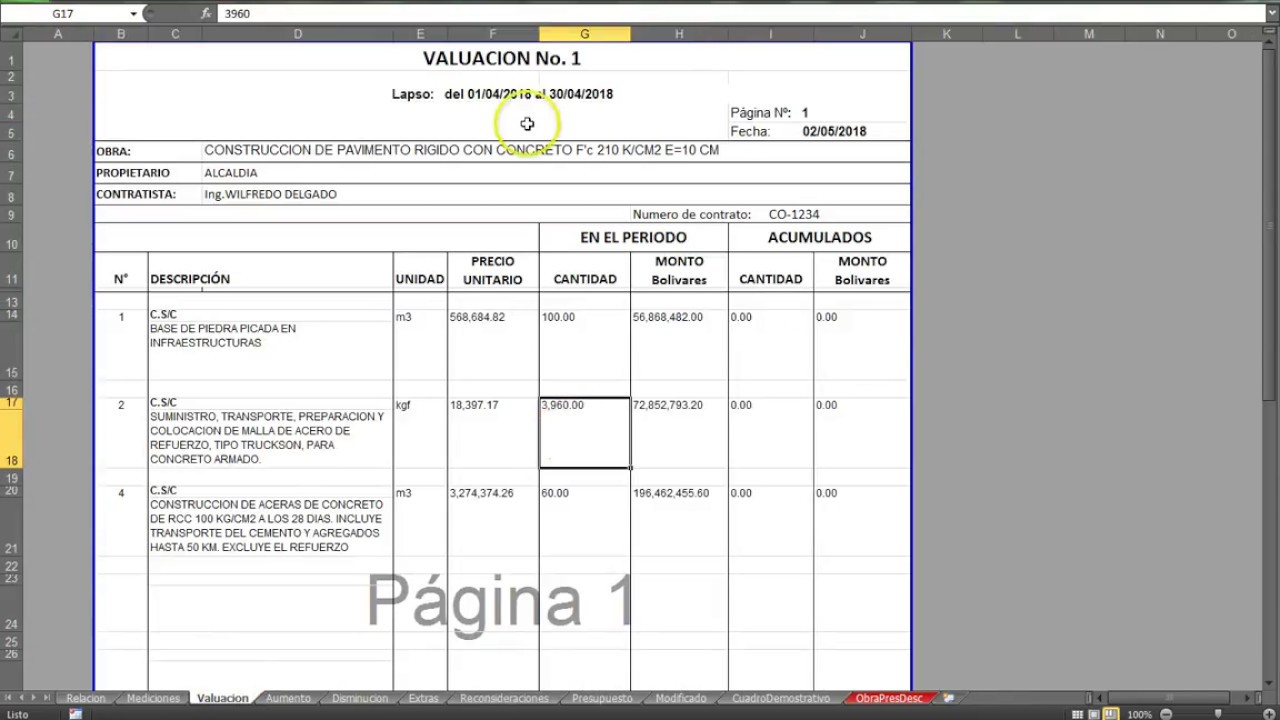Select the Valuacion sheet tab

[222, 698]
